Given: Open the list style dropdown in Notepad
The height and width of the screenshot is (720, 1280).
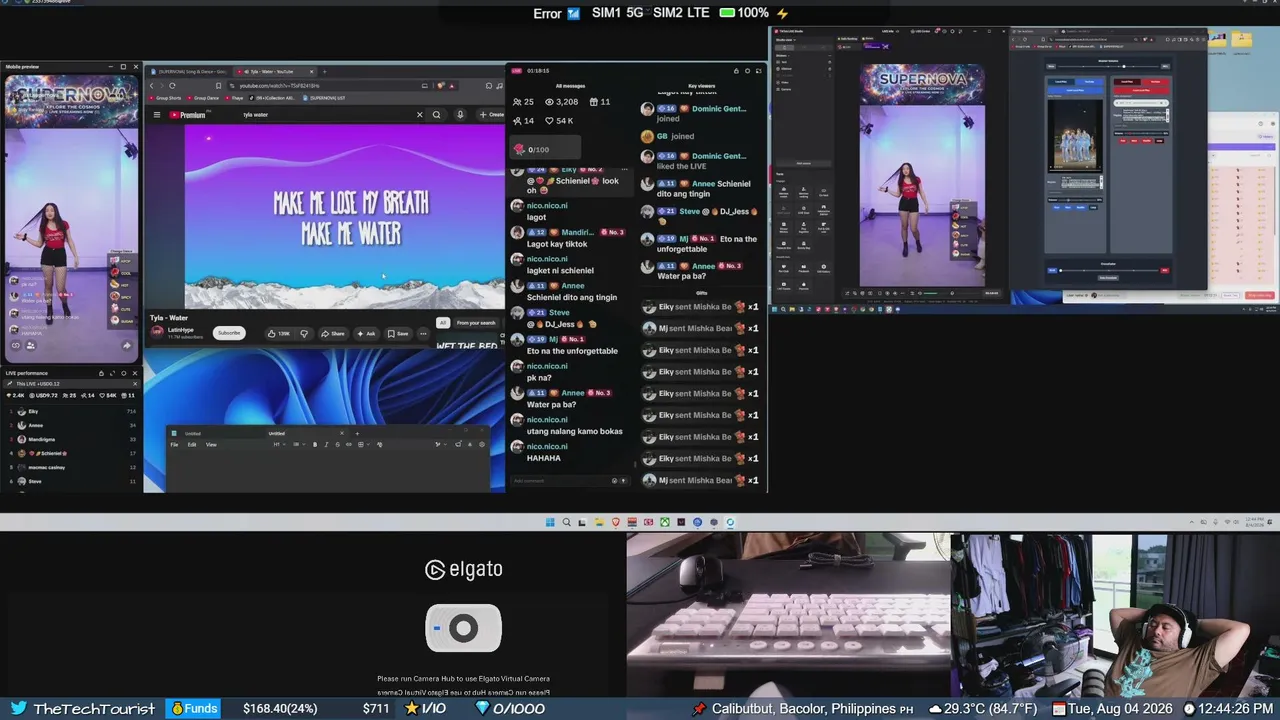Looking at the screenshot, I should tap(298, 445).
